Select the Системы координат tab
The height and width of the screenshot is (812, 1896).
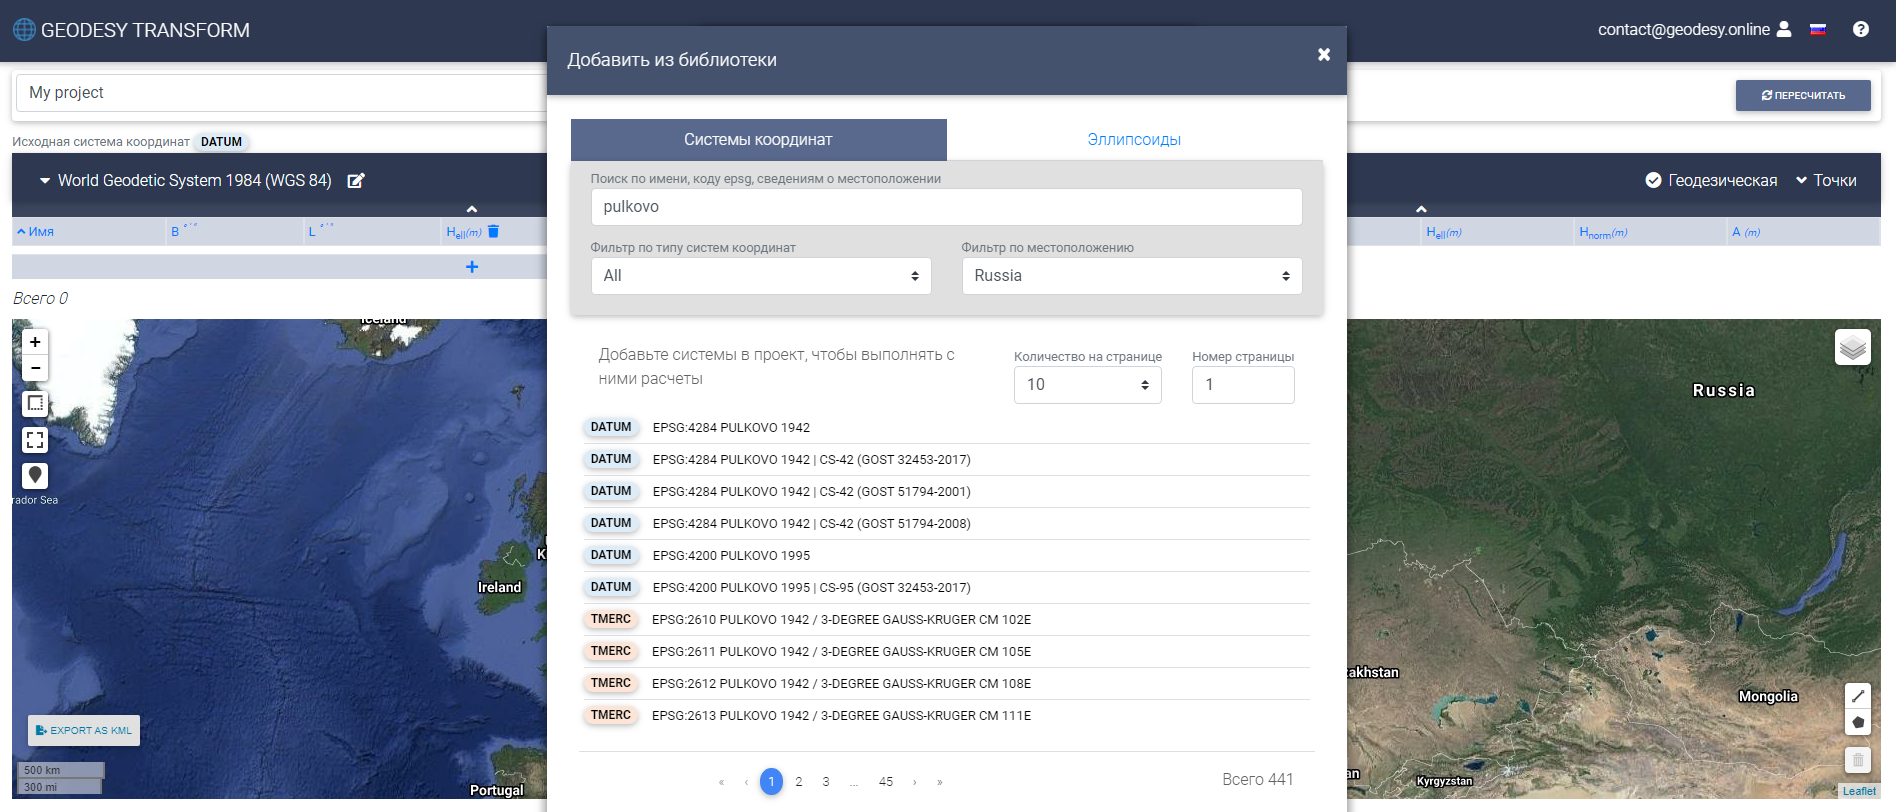coord(758,140)
